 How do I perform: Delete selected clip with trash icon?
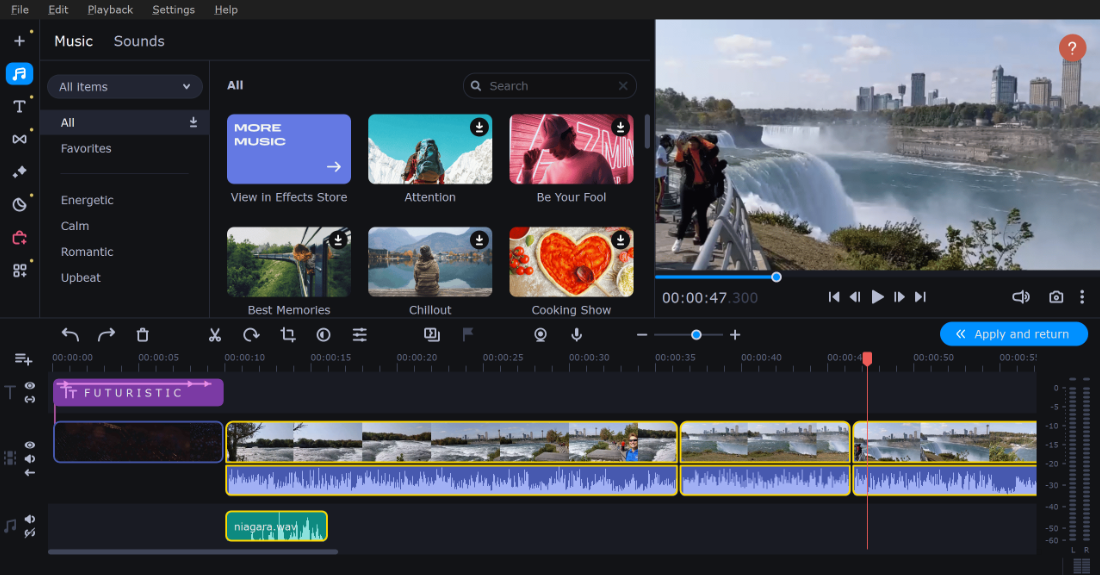point(142,335)
